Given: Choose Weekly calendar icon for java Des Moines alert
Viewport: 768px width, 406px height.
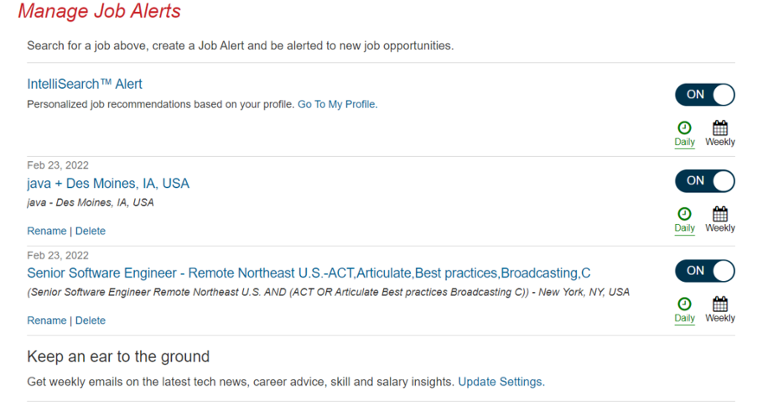Looking at the screenshot, I should point(720,214).
